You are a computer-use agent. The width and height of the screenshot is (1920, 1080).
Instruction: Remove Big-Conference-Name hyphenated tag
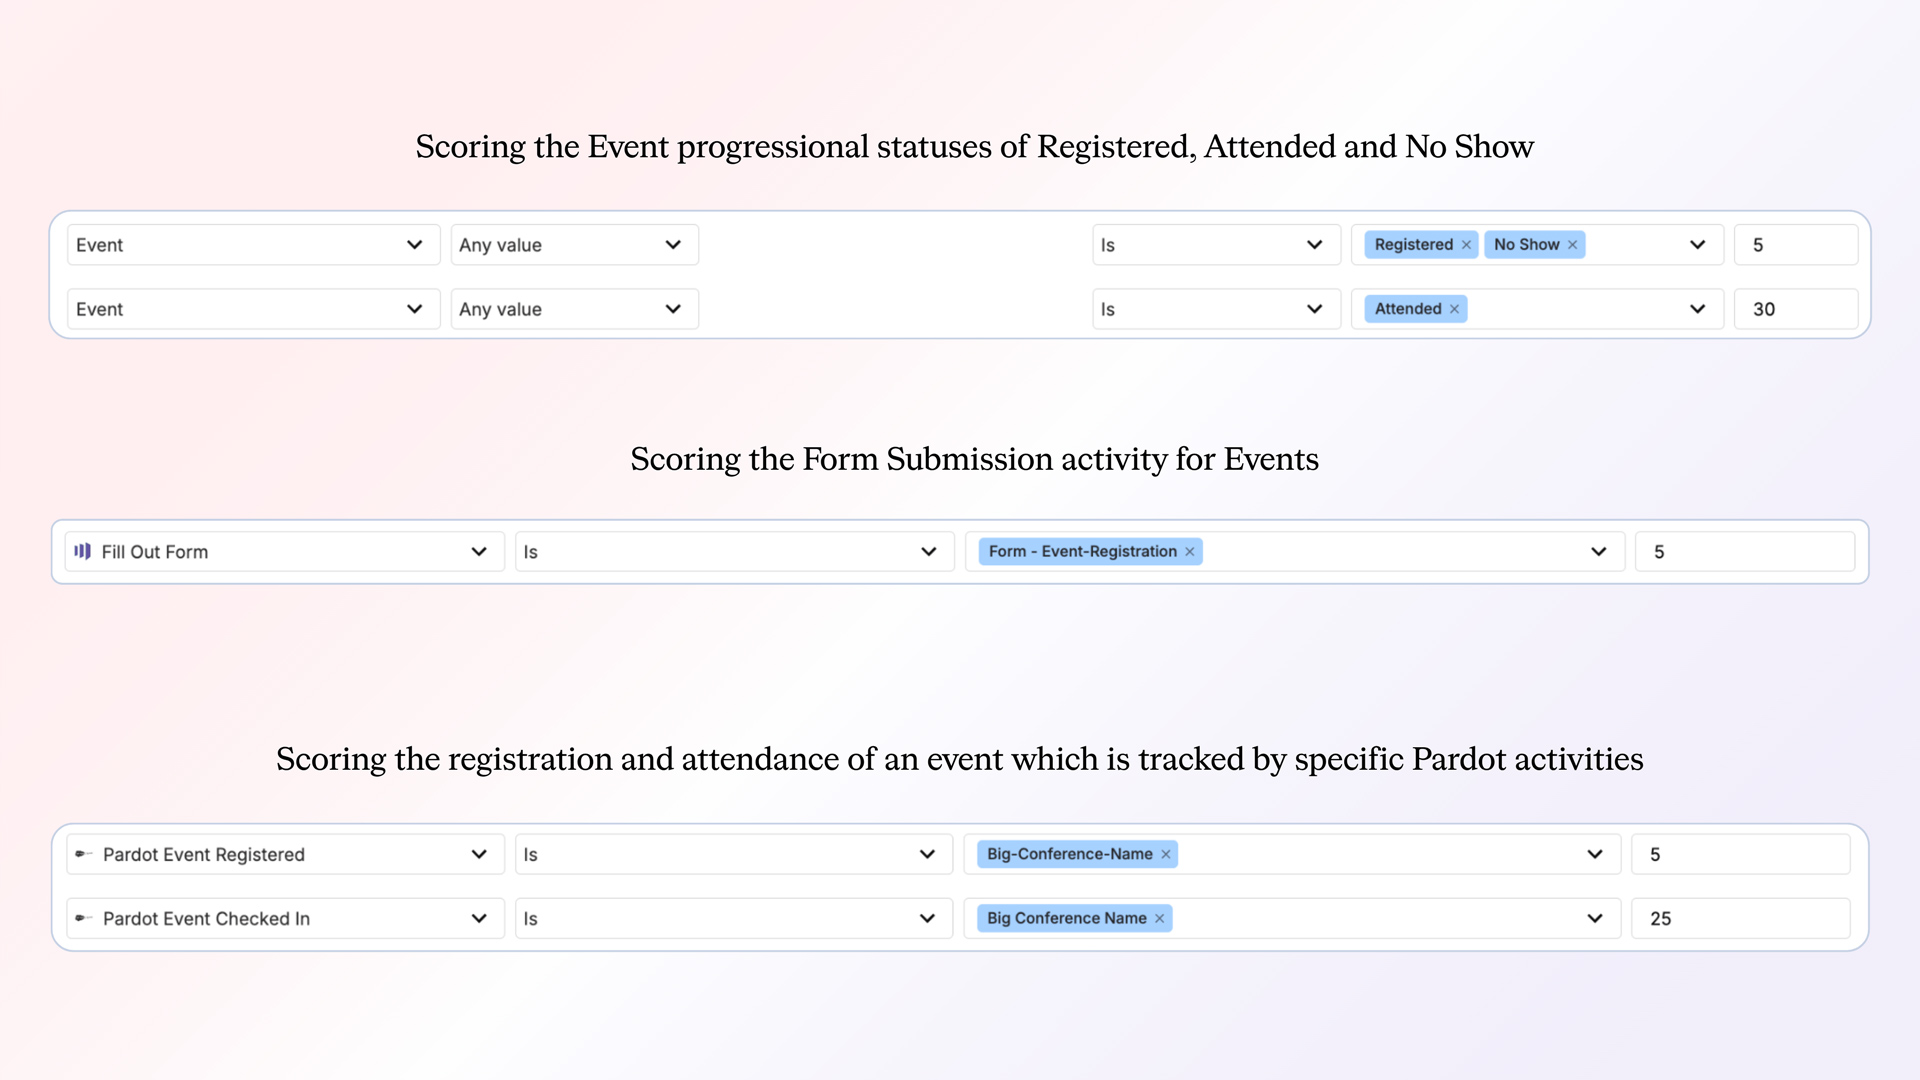1165,854
